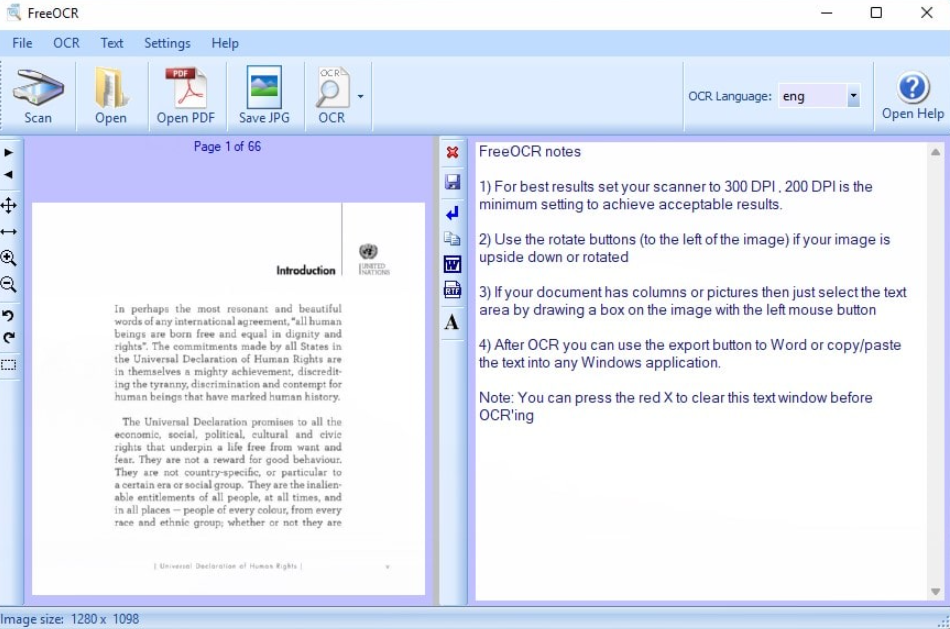
Task: Save text with the floppy disk icon
Action: tap(452, 182)
